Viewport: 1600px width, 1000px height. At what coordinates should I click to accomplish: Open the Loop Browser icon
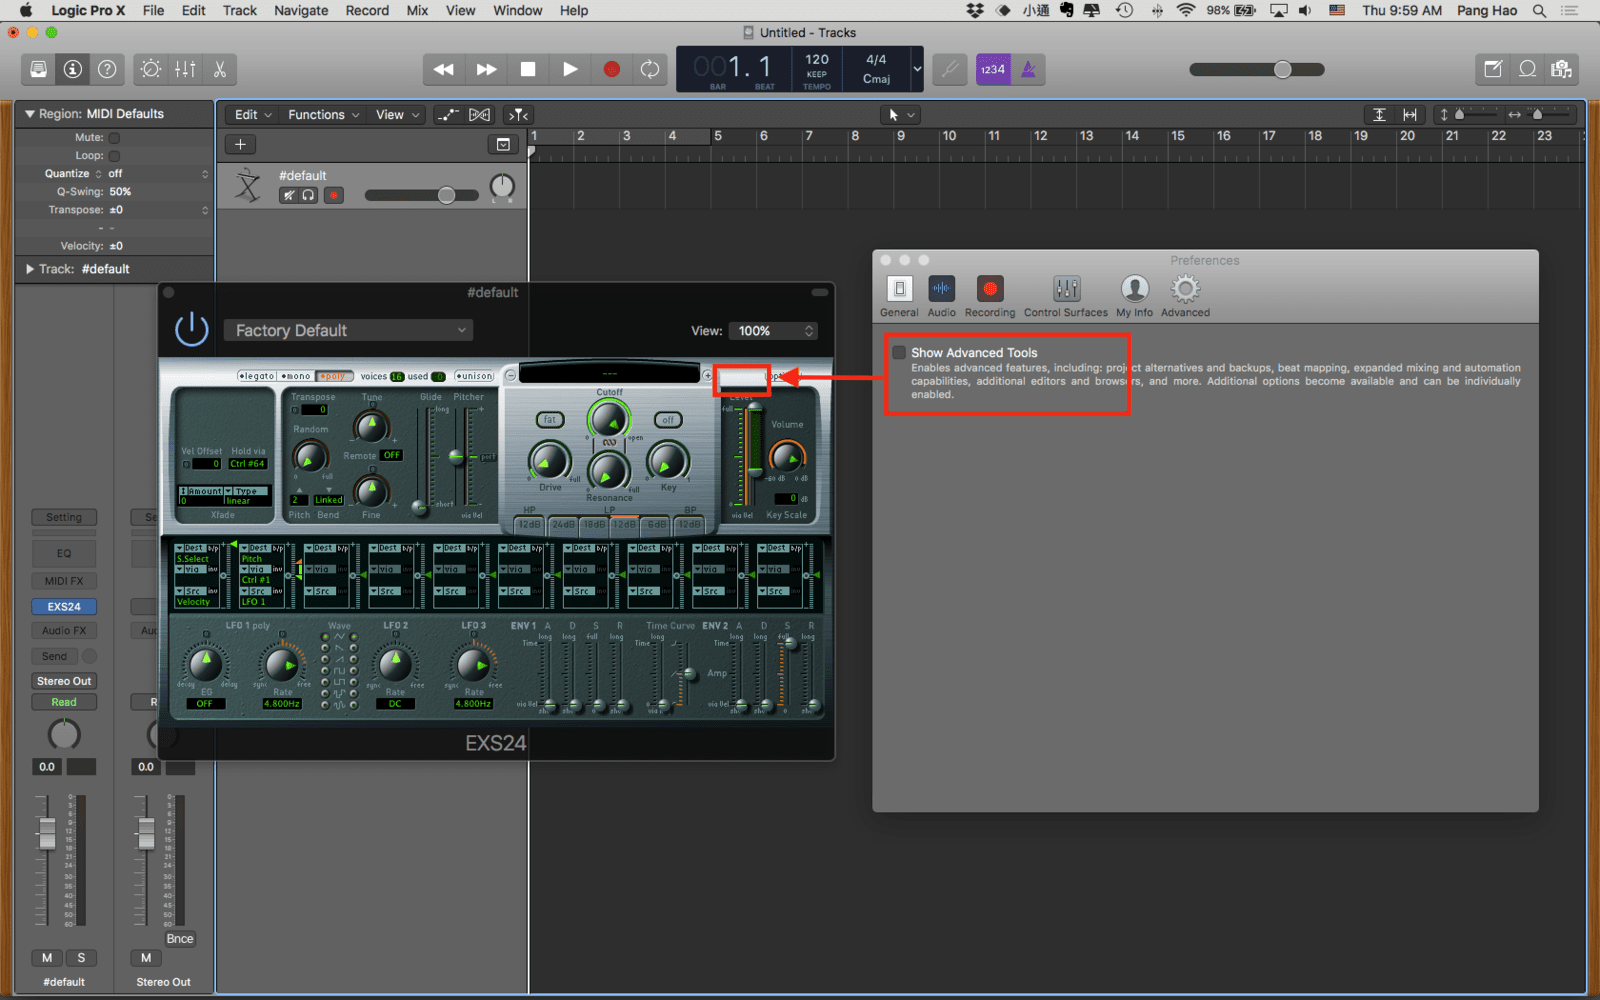point(1528,69)
